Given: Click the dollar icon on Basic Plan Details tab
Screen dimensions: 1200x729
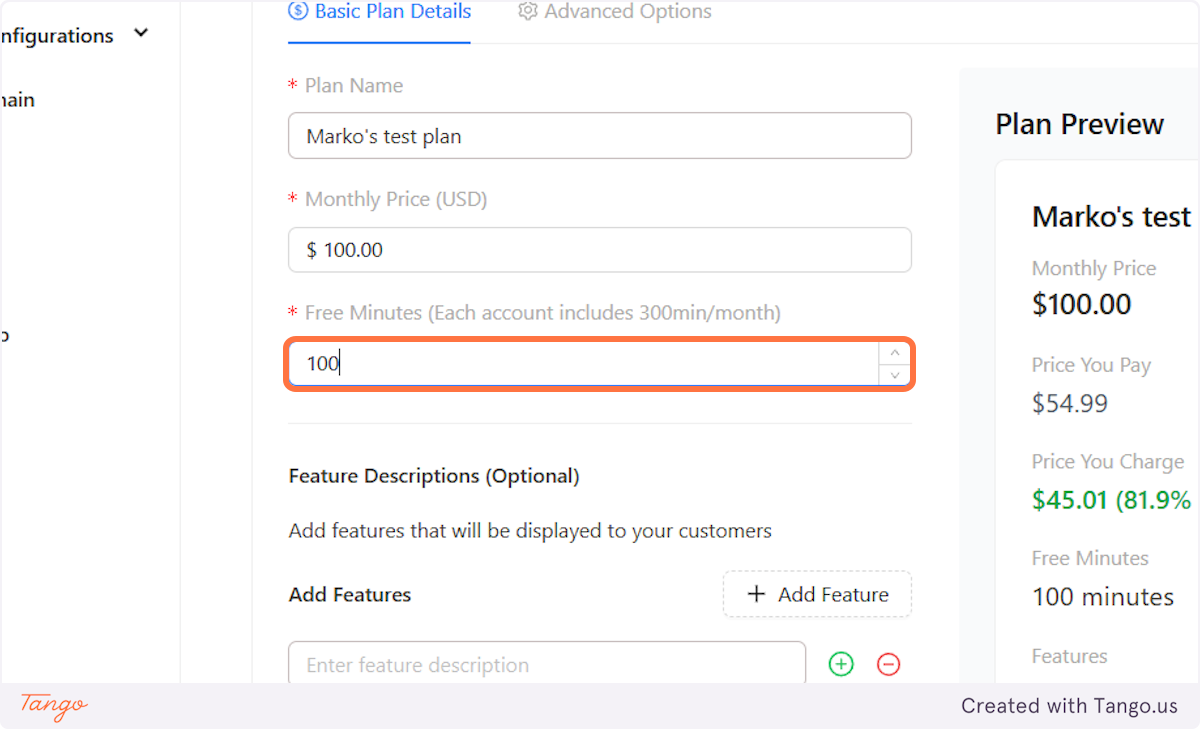Looking at the screenshot, I should pyautogui.click(x=296, y=11).
